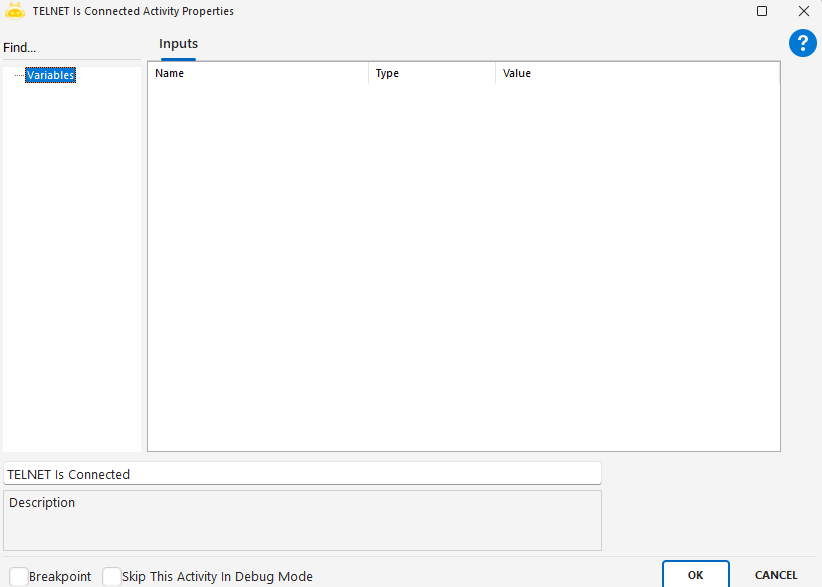822x587 pixels.
Task: Click the Find... search field
Action: (70, 48)
